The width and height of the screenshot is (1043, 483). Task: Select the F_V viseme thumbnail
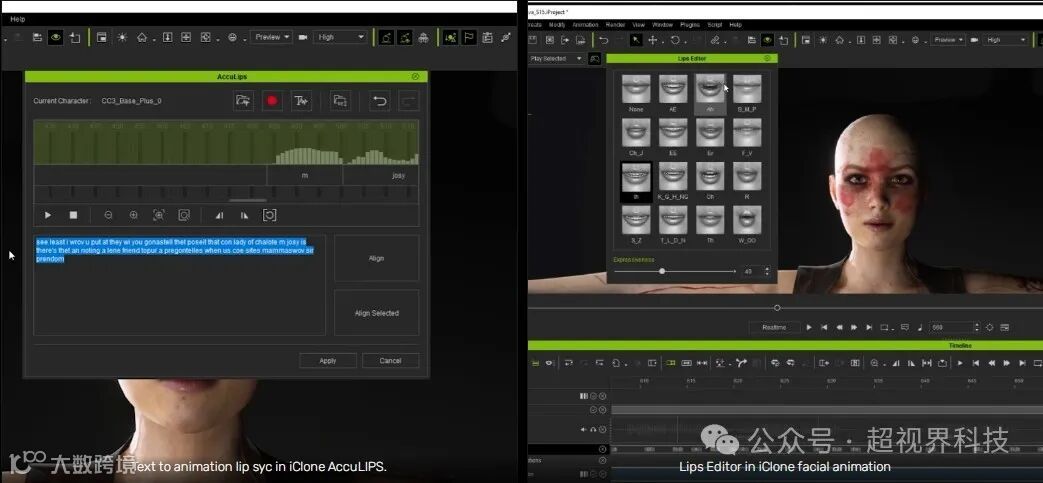(x=747, y=132)
